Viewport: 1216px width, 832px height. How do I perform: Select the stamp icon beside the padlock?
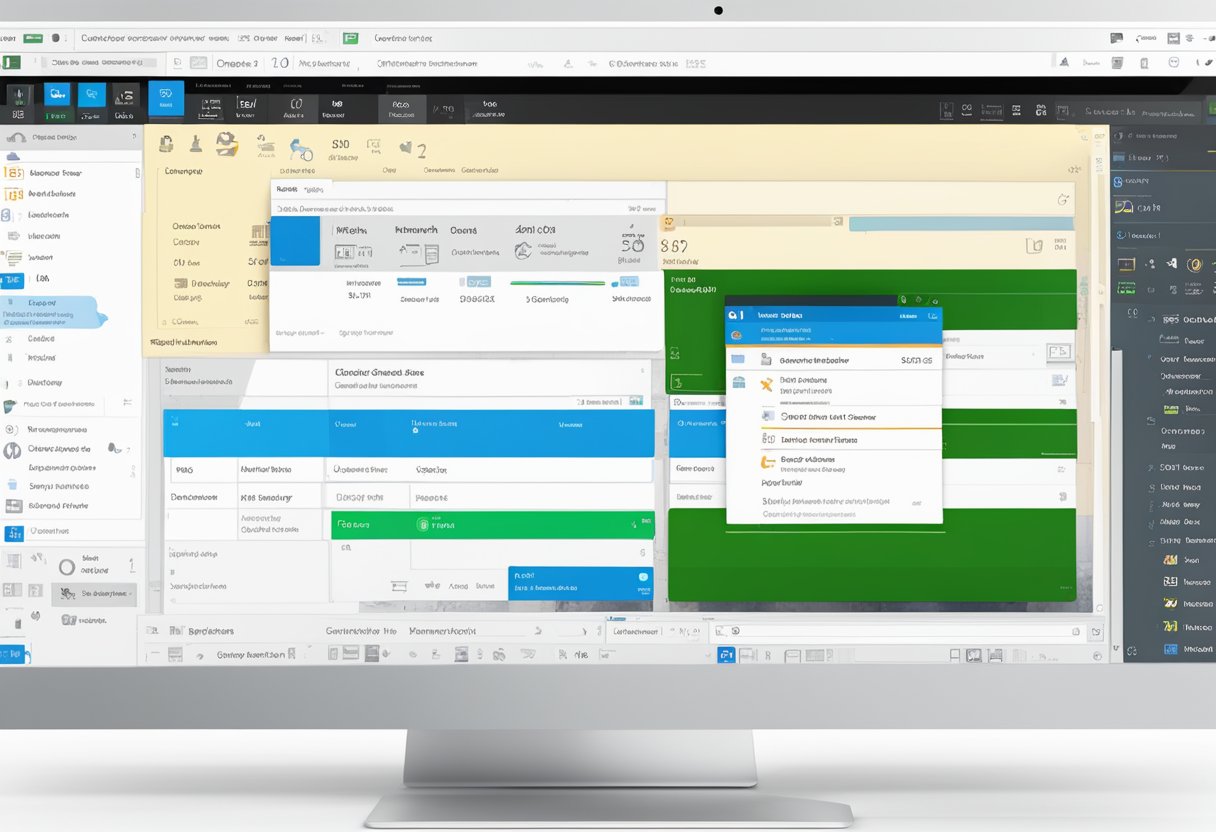click(196, 145)
